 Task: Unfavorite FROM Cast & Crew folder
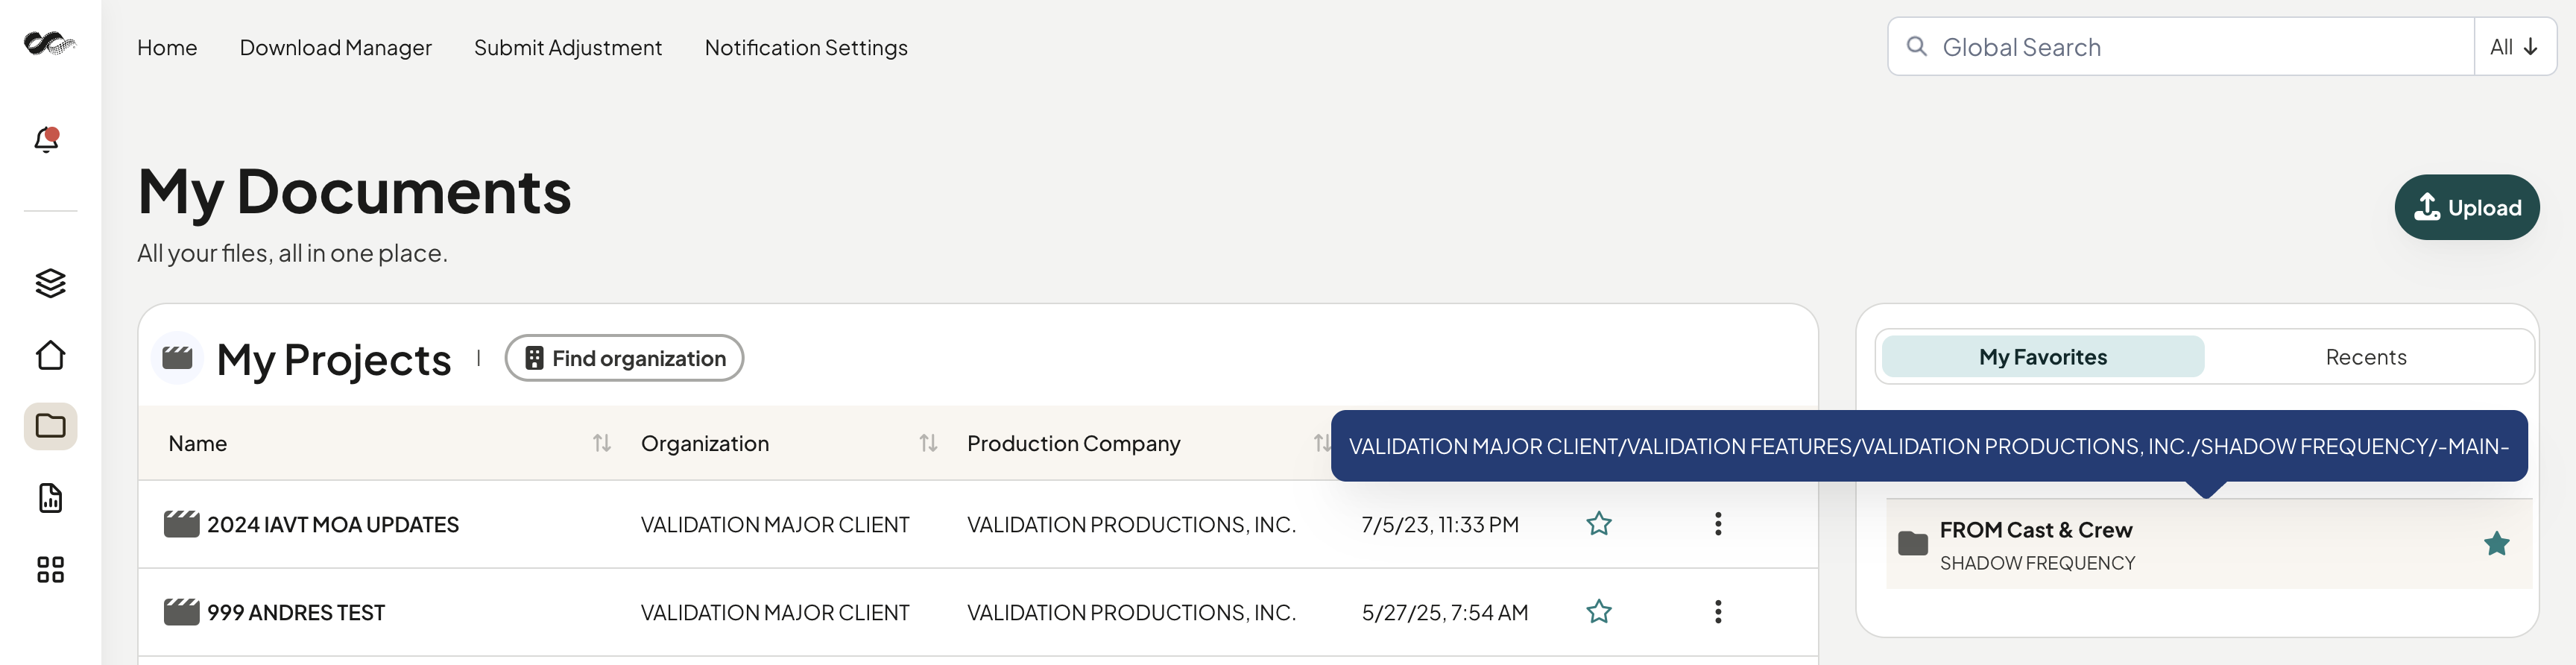coord(2496,544)
